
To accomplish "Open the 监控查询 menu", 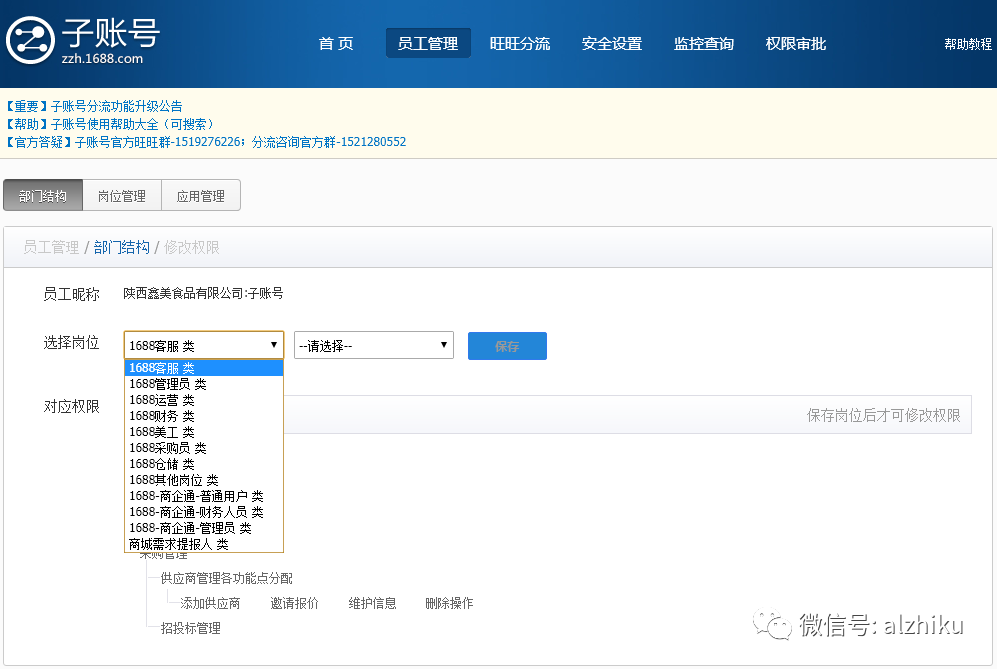I will tap(704, 44).
